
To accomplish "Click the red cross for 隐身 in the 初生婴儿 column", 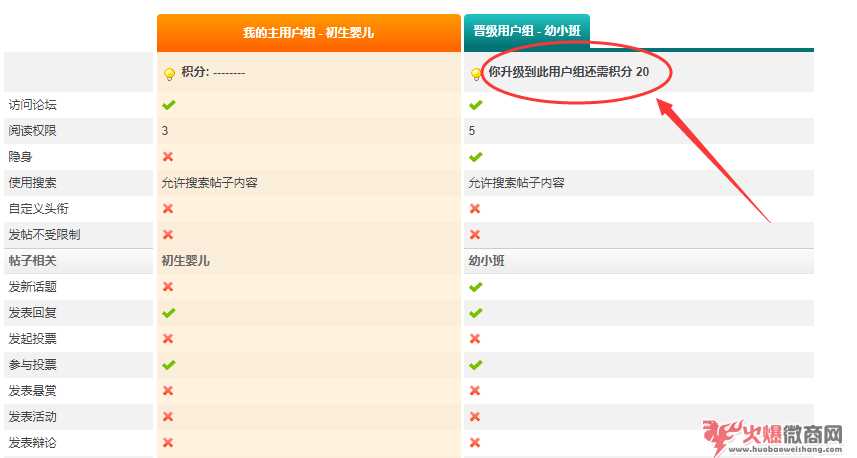I will click(x=168, y=157).
